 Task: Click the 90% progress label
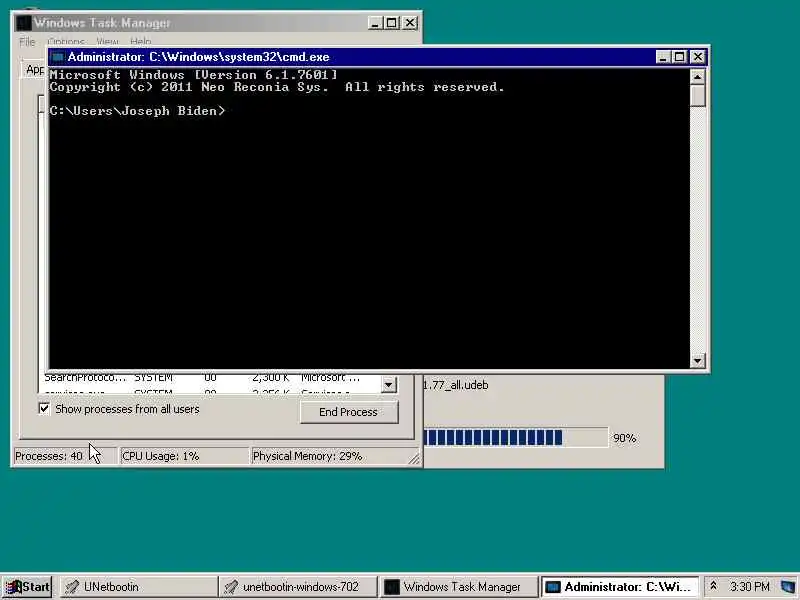624,438
